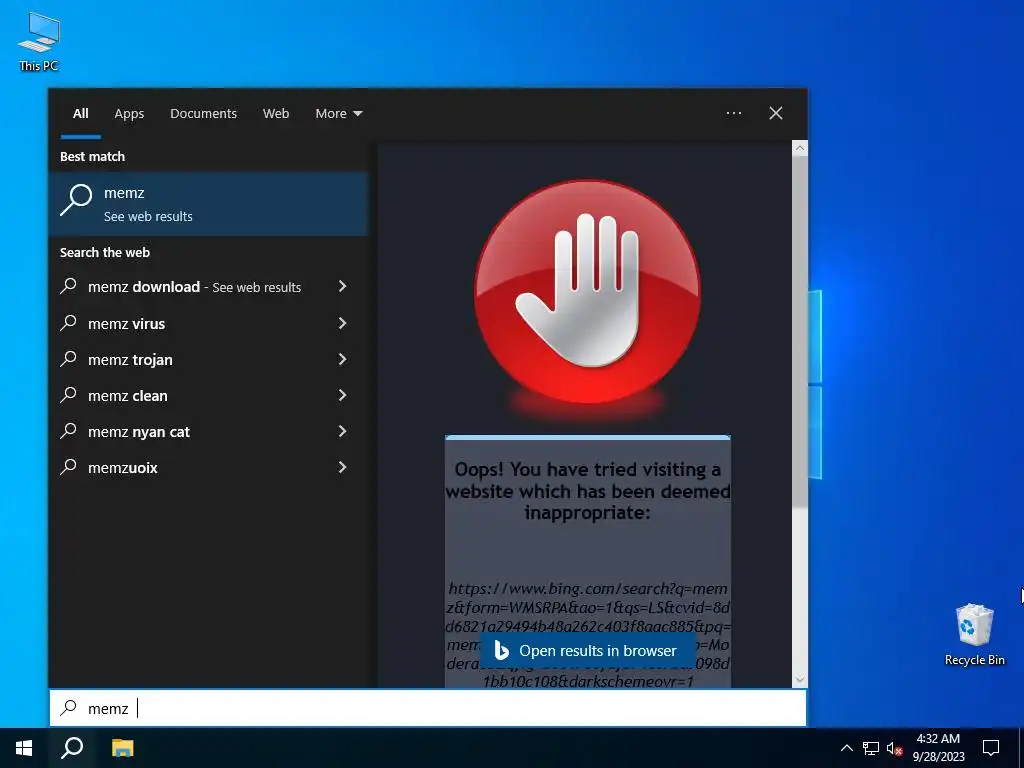Close the search panel with X
Screen dimensions: 1024x768
coord(776,113)
